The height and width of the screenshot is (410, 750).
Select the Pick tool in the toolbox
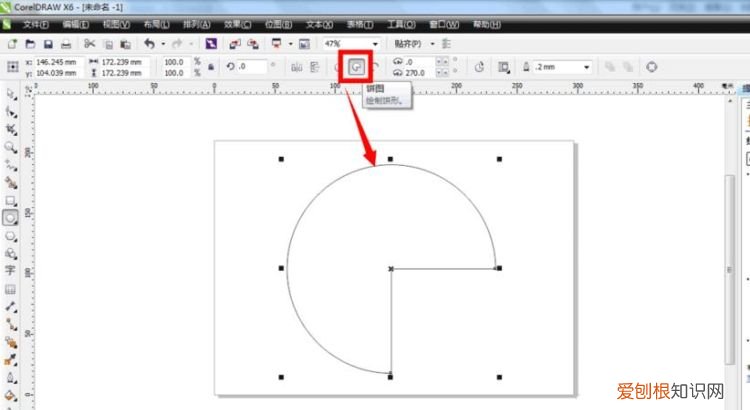point(11,93)
